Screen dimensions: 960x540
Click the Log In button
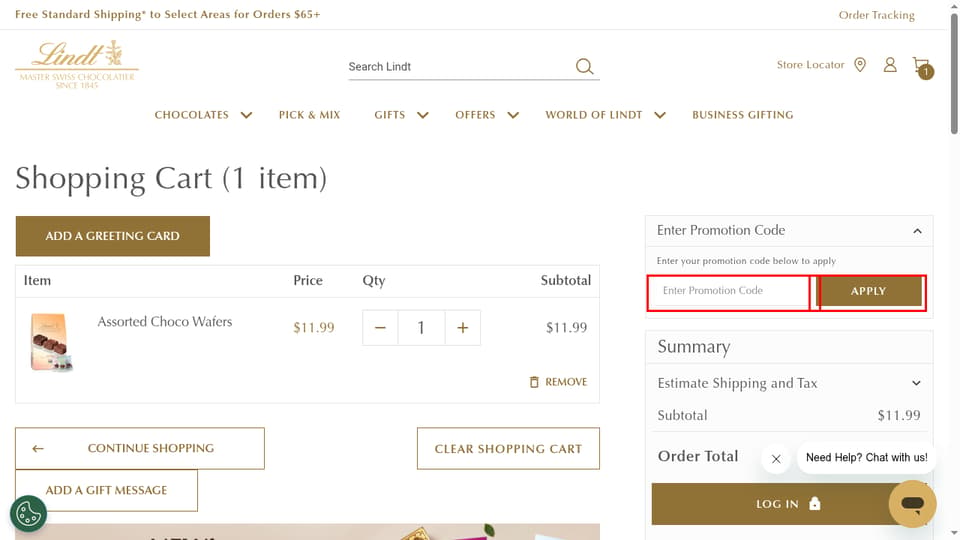coord(789,504)
